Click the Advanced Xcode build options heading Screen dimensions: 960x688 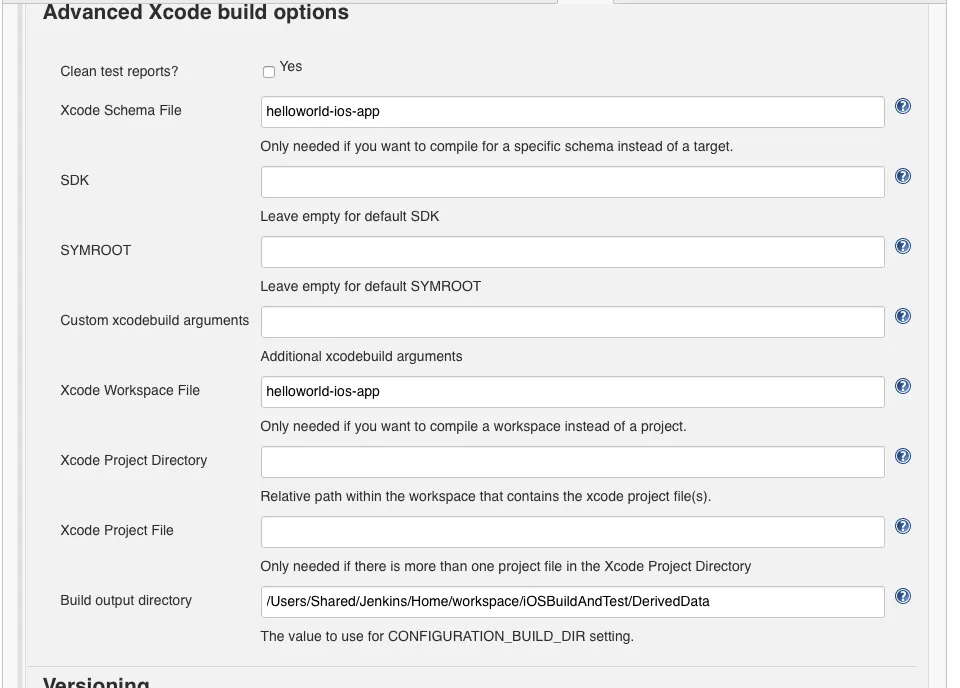coord(196,13)
